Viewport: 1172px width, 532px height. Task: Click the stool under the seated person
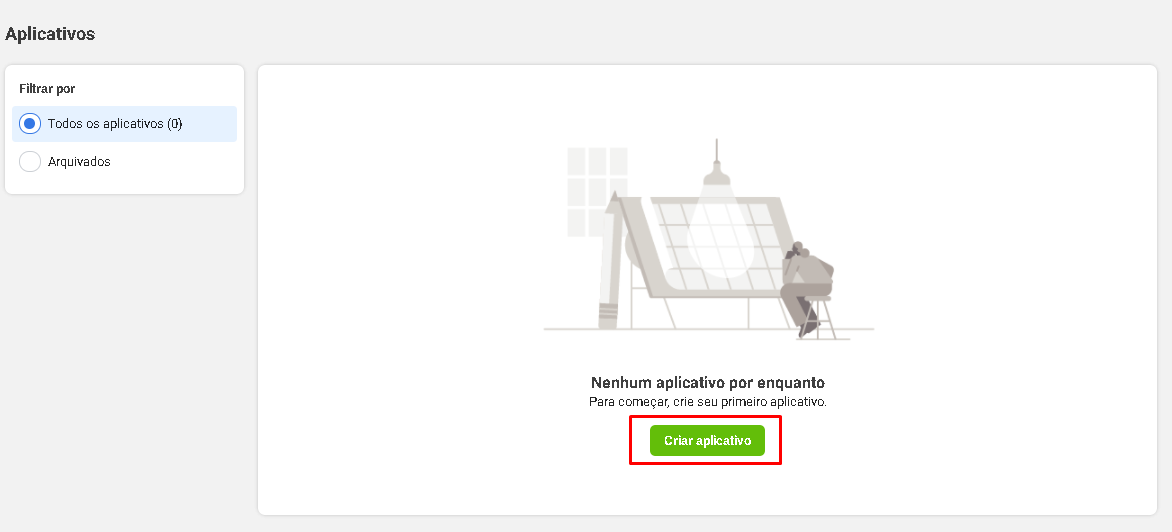click(x=816, y=318)
